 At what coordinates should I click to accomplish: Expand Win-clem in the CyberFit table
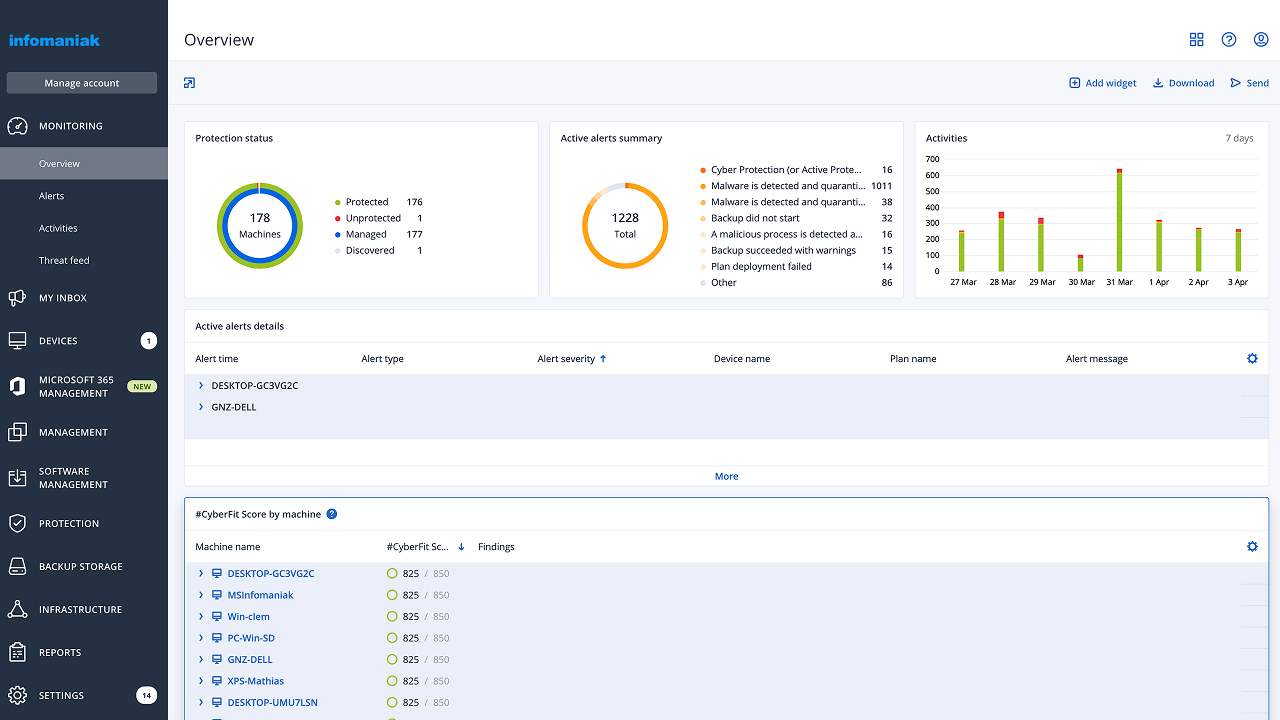click(200, 616)
